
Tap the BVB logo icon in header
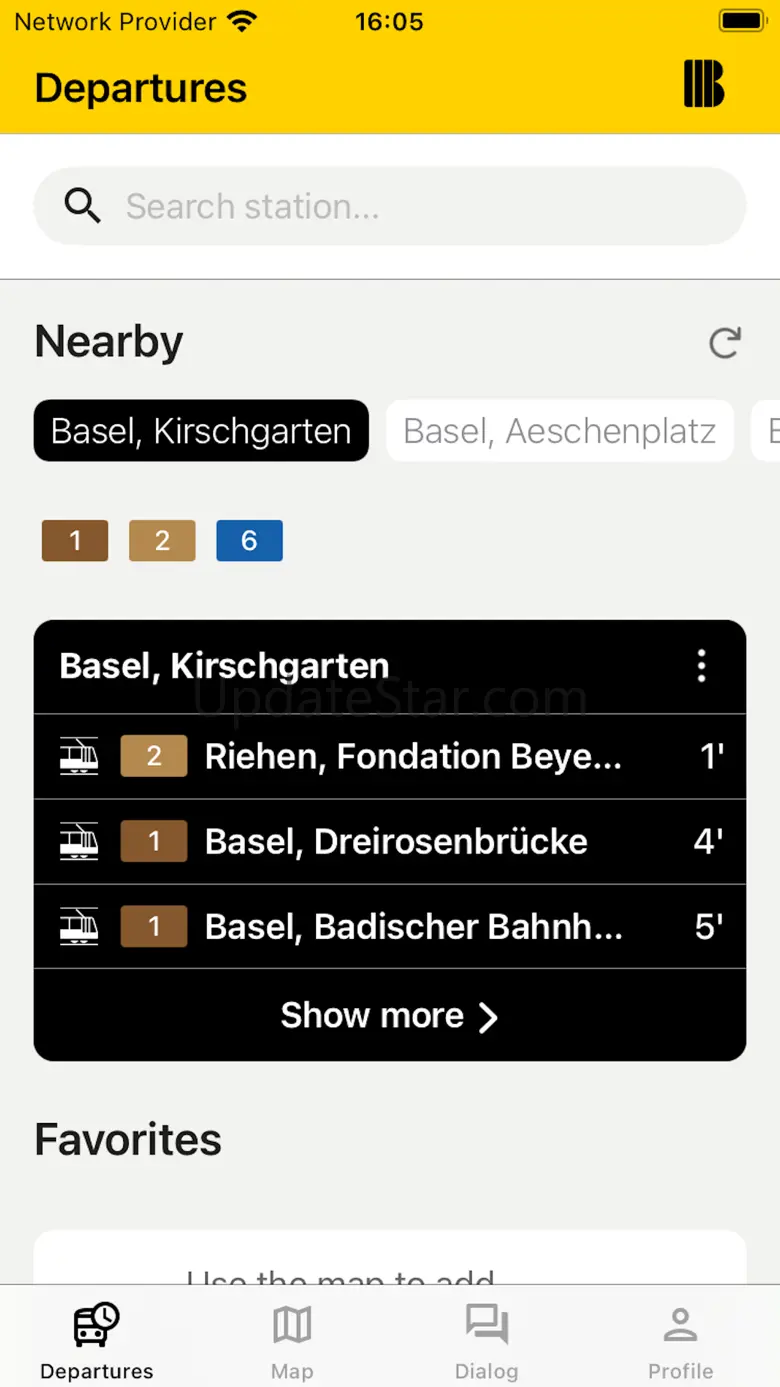[704, 83]
